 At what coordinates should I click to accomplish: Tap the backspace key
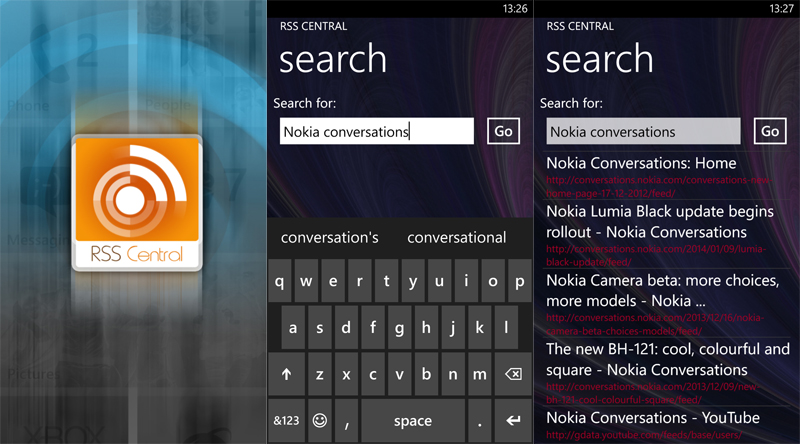513,374
